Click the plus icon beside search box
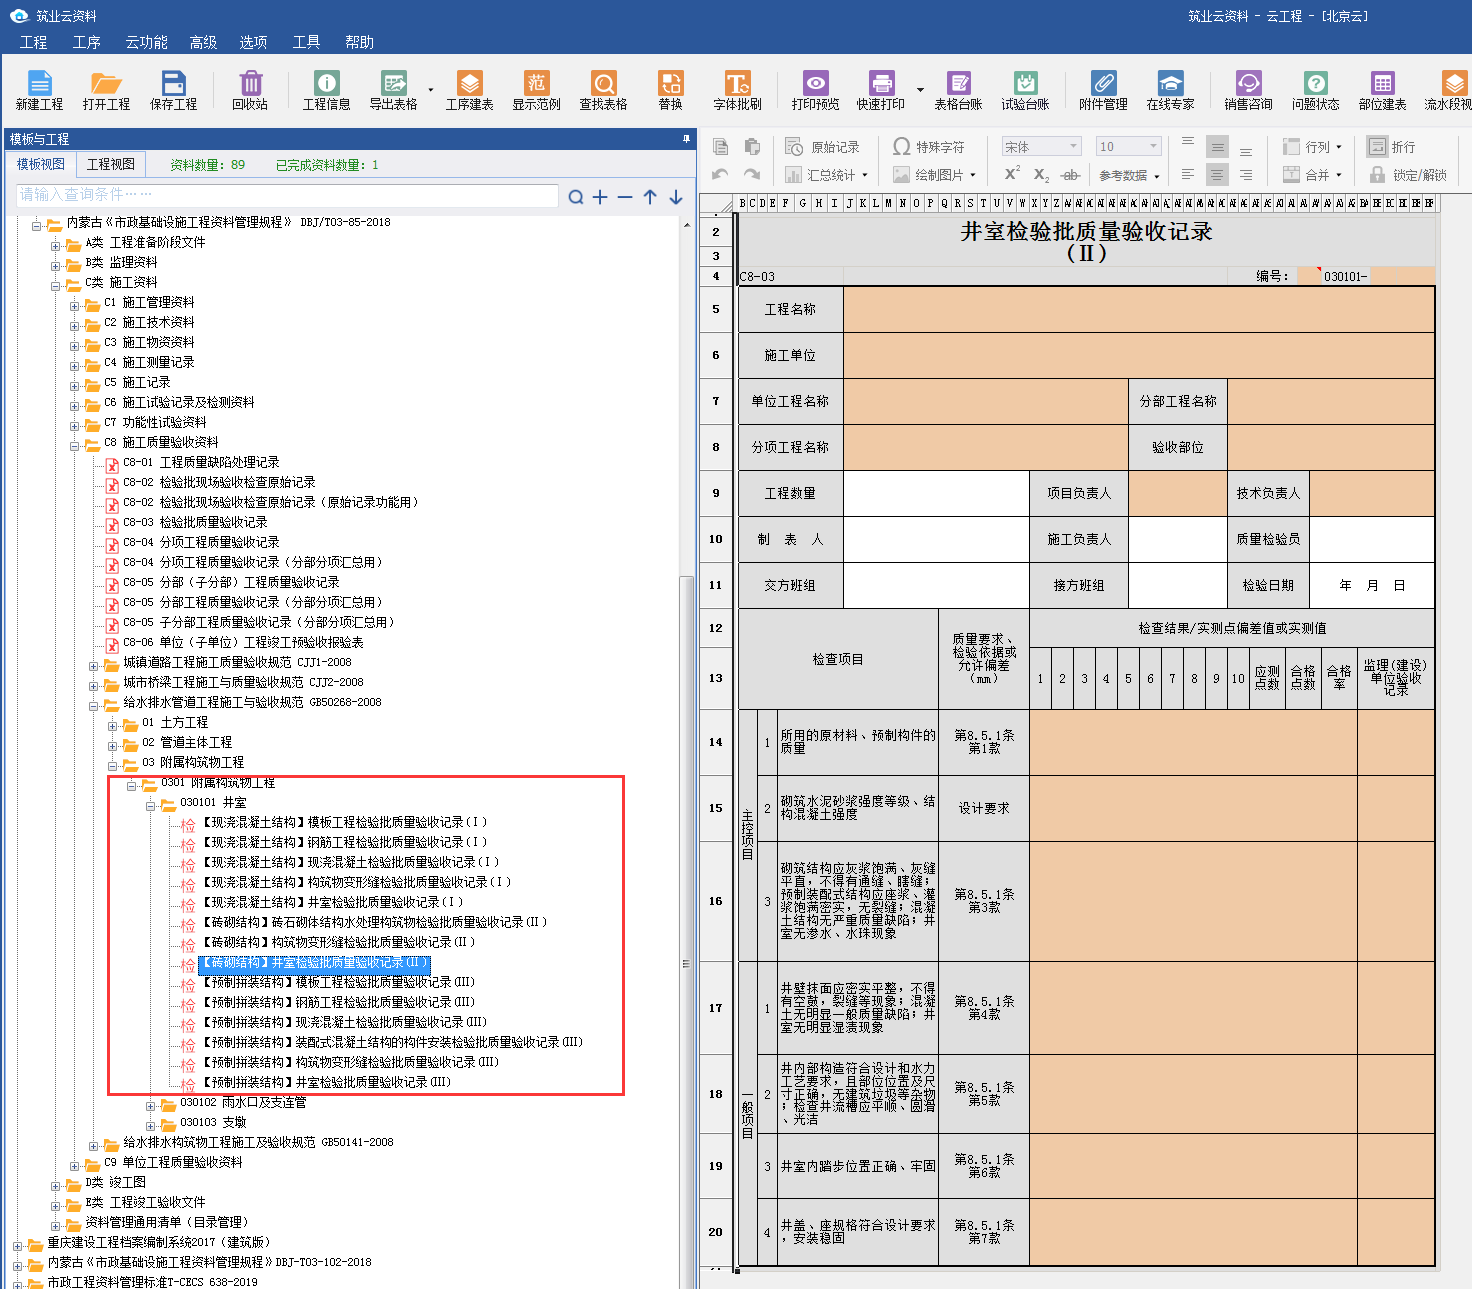Screen dimensions: 1472x1289 coord(600,197)
